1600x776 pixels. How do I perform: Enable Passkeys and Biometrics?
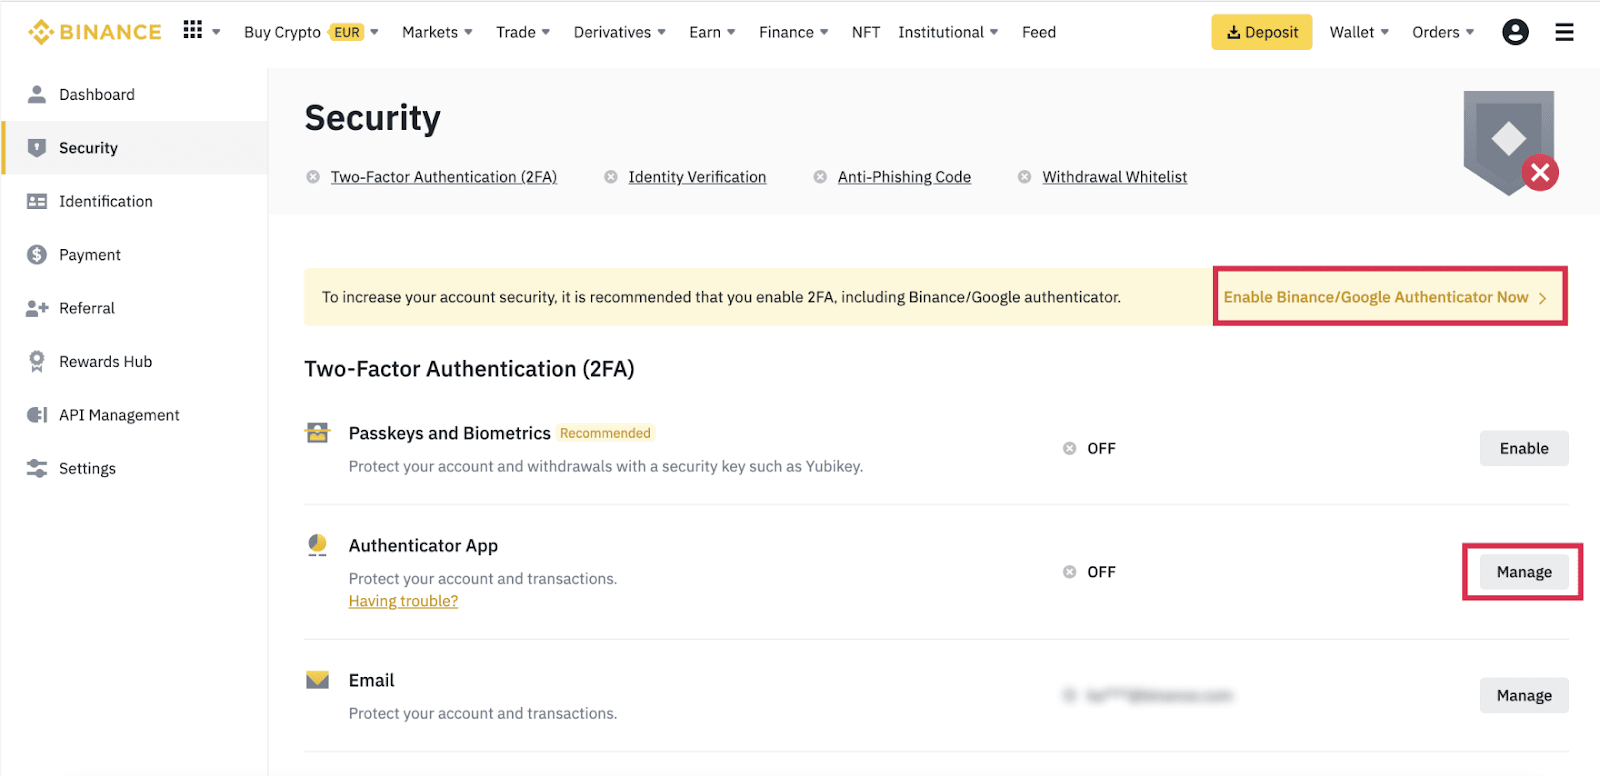click(1523, 448)
